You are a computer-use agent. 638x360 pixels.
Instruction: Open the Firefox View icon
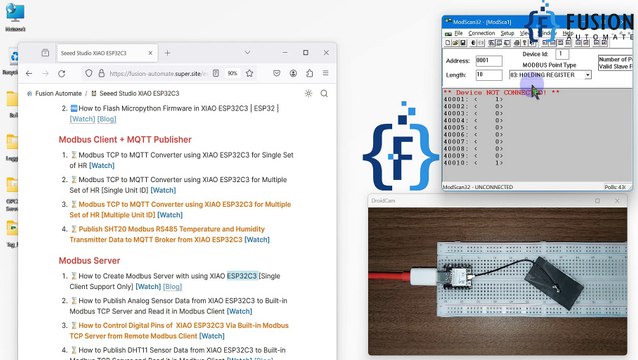coord(45,53)
